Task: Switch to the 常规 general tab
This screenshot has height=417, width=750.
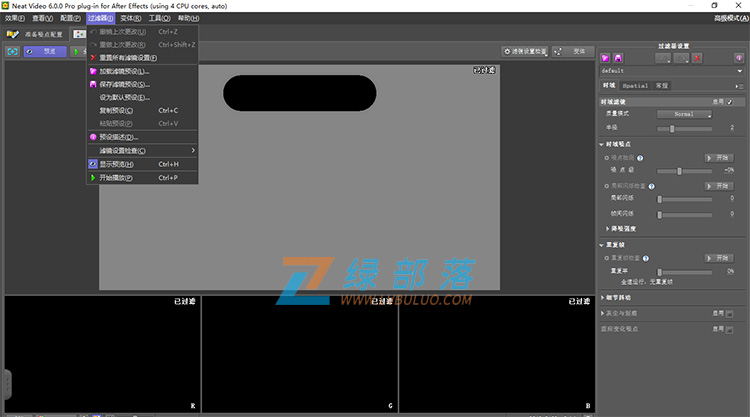Action: 662,86
